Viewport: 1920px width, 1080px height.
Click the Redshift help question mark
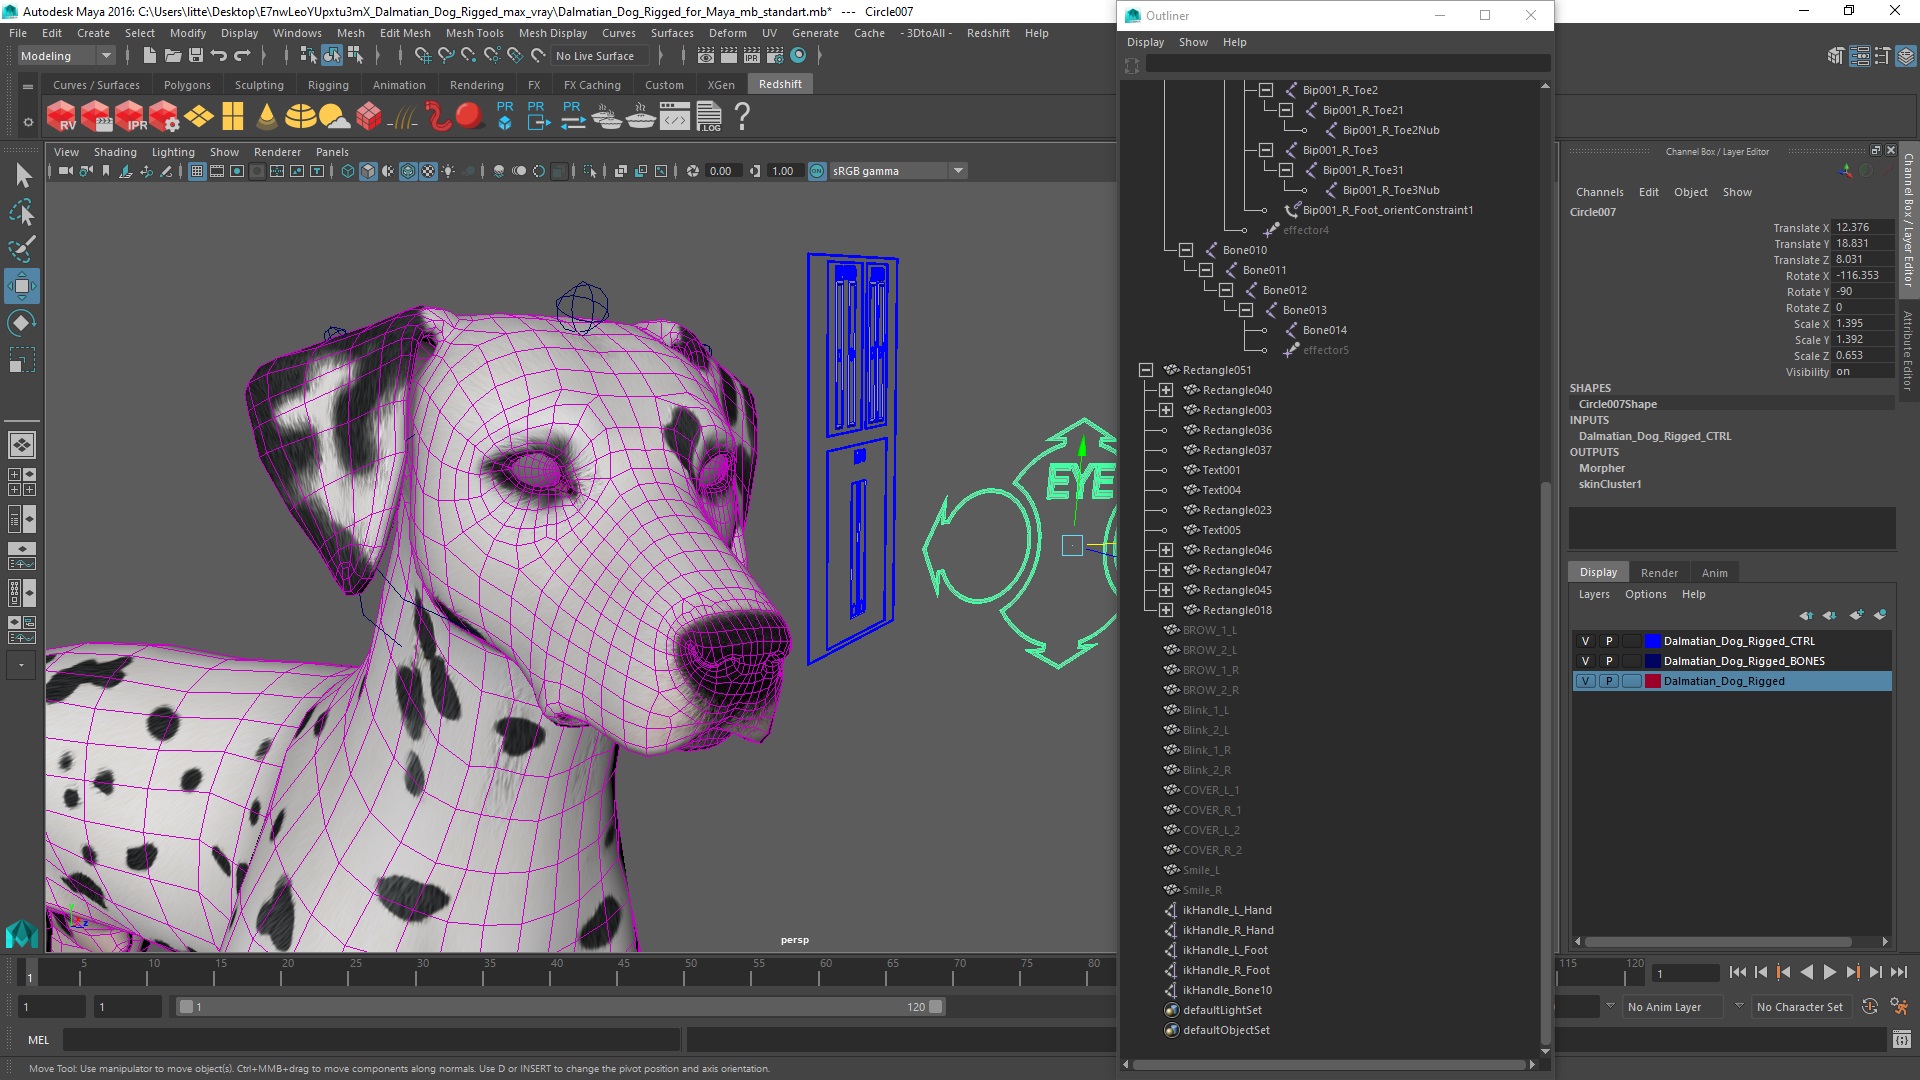[742, 117]
